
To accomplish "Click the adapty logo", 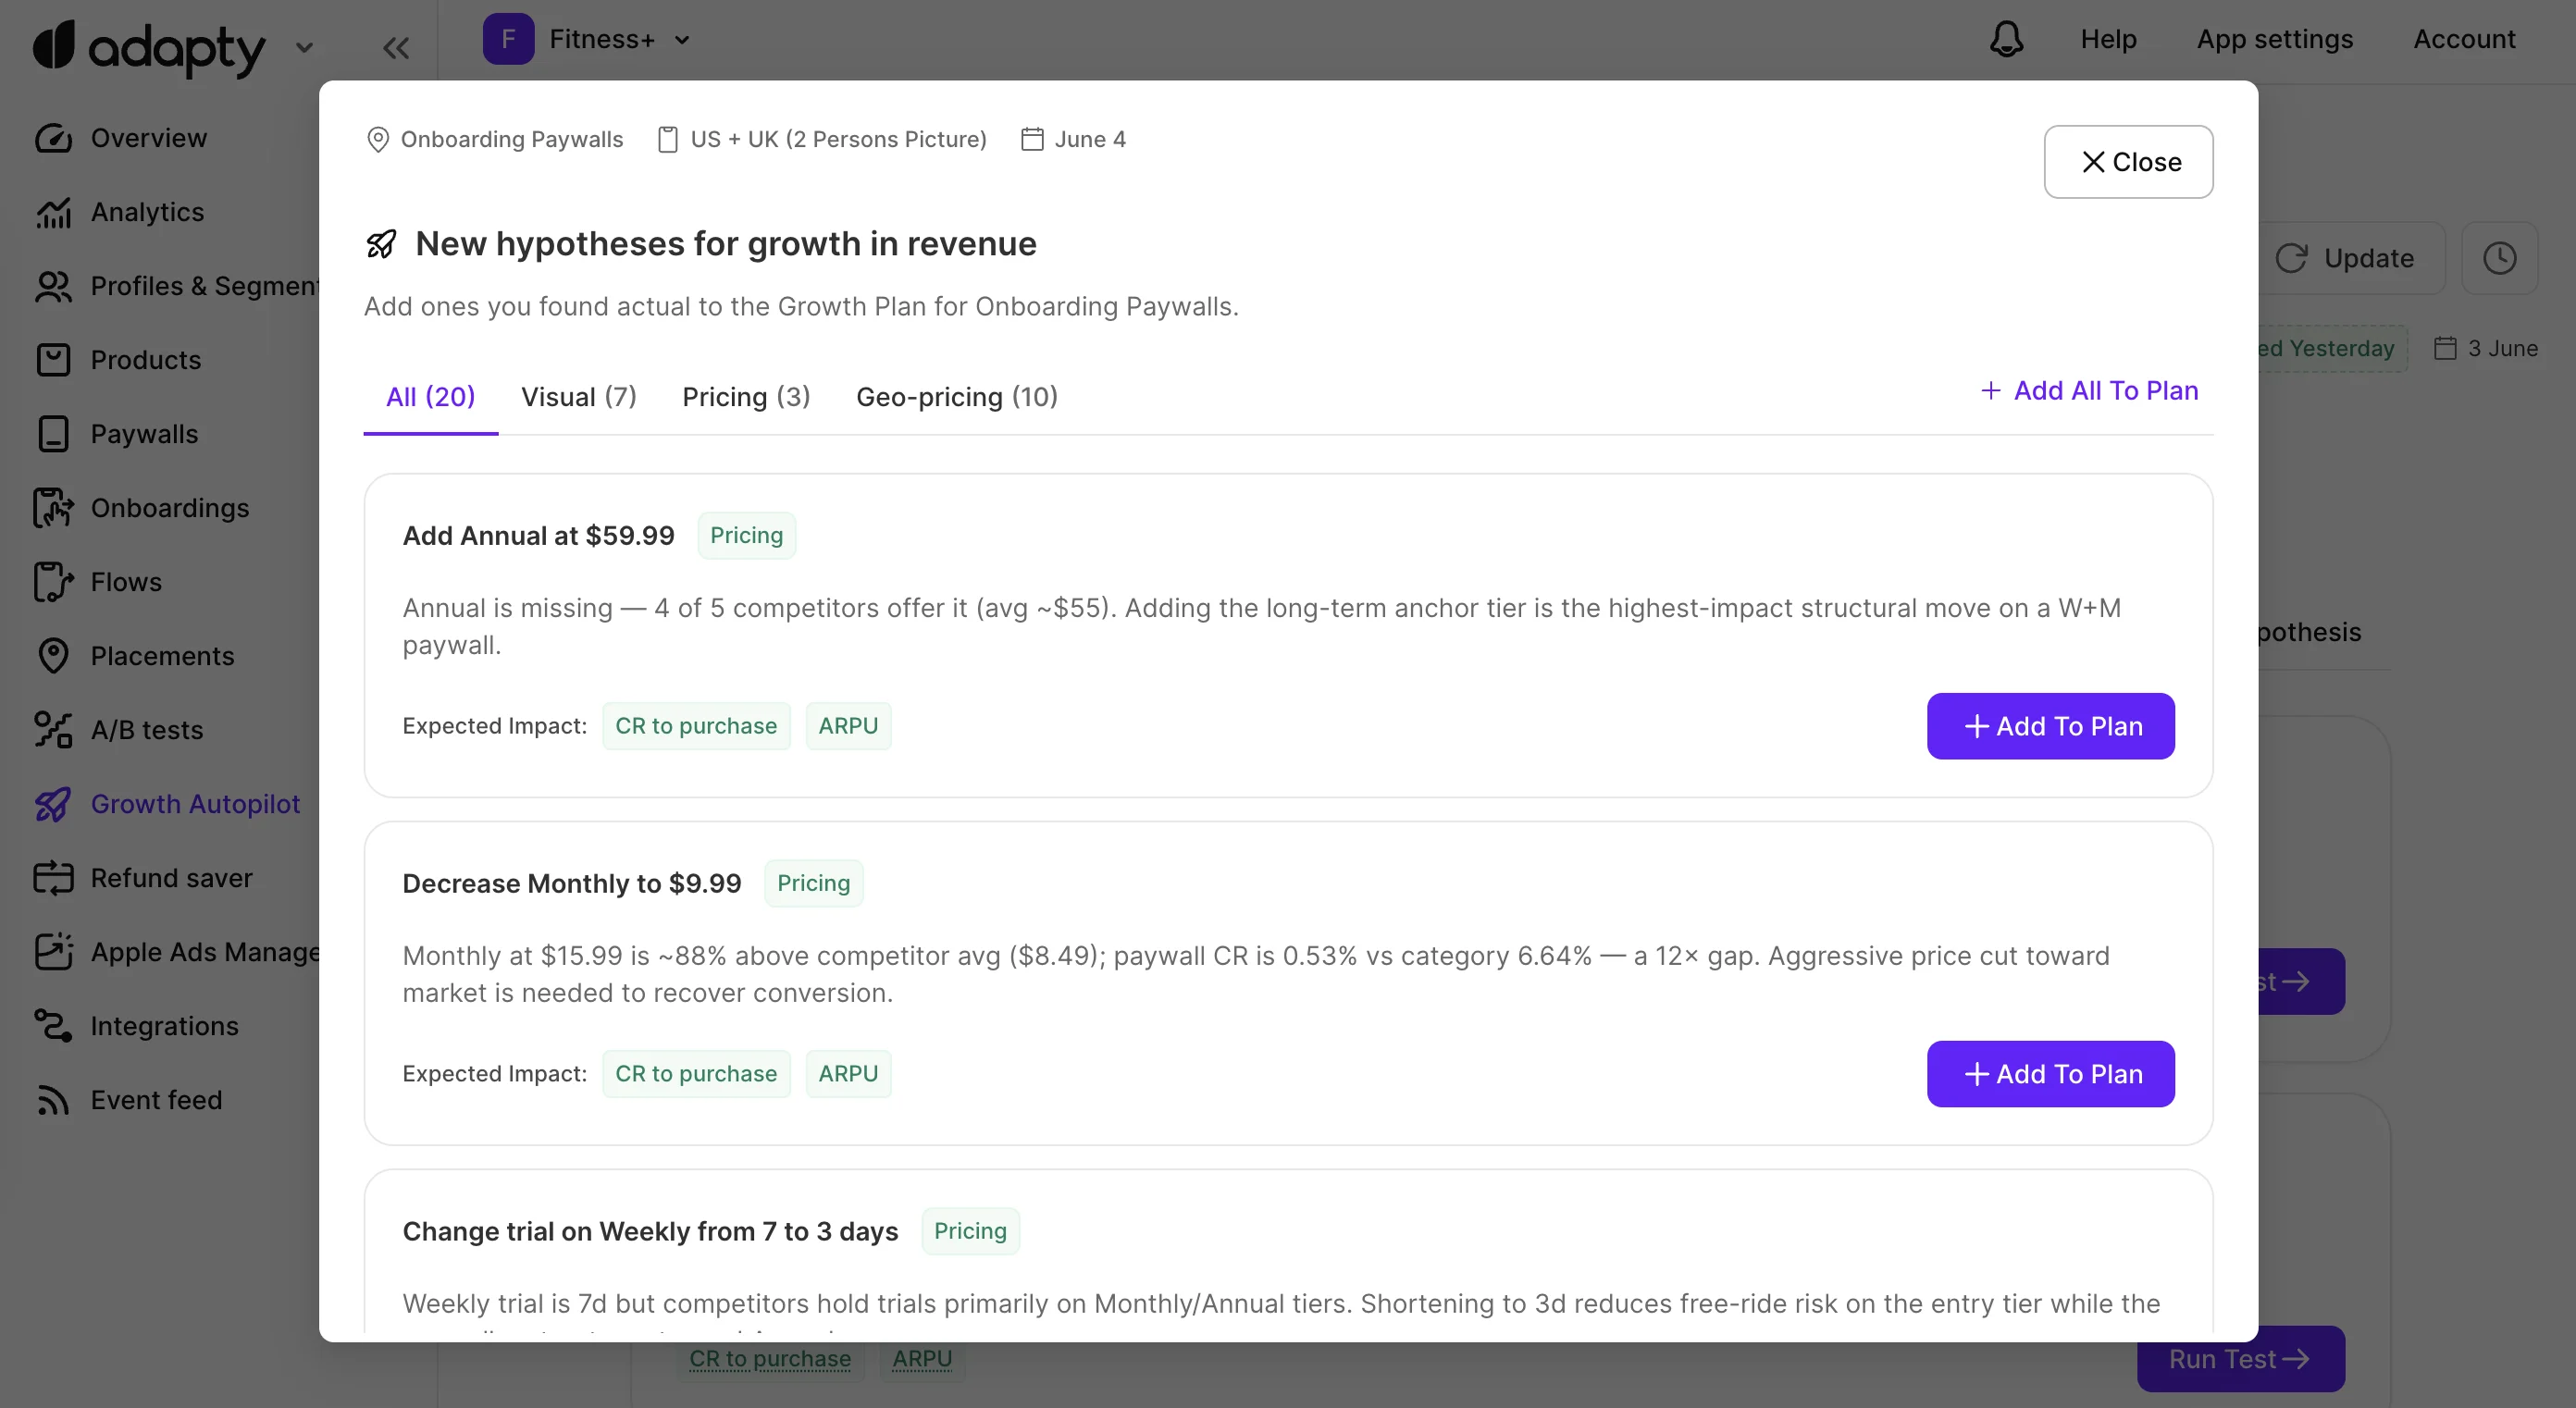I will point(149,47).
